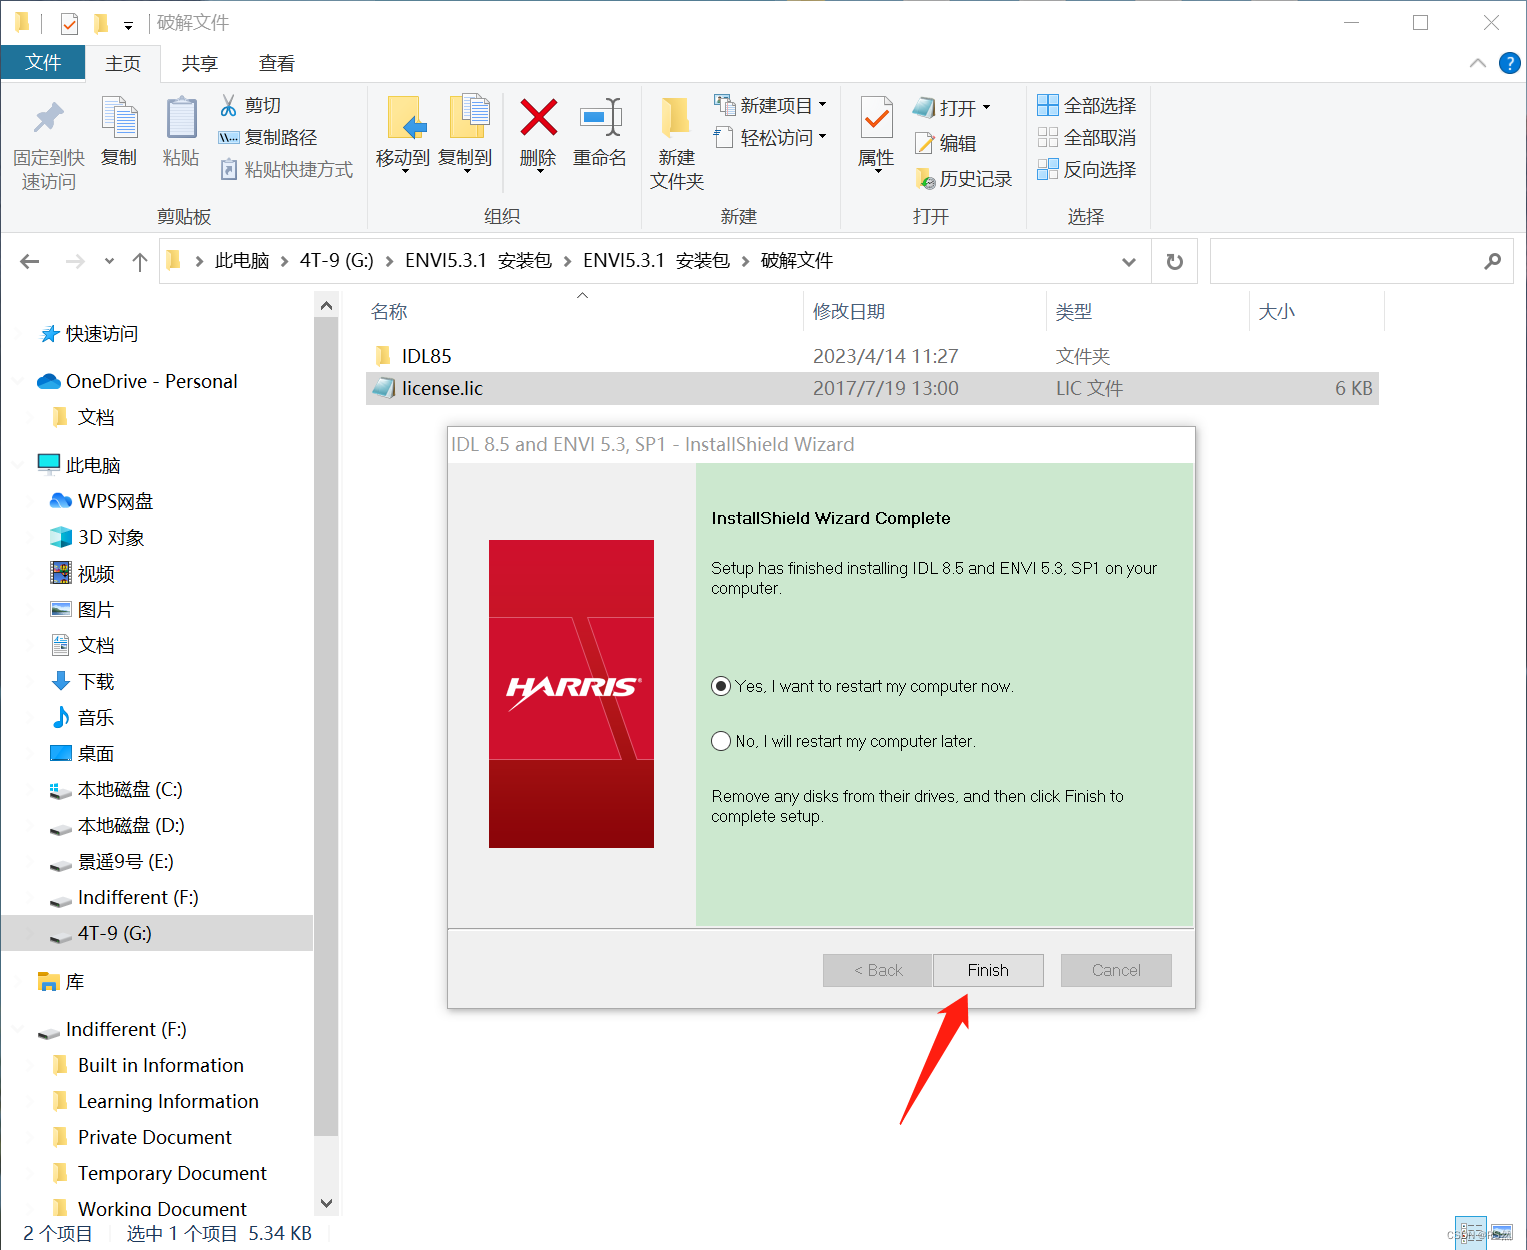Click navigation pane scrollbar down arrow
Viewport: 1527px width, 1250px height.
(x=326, y=1203)
